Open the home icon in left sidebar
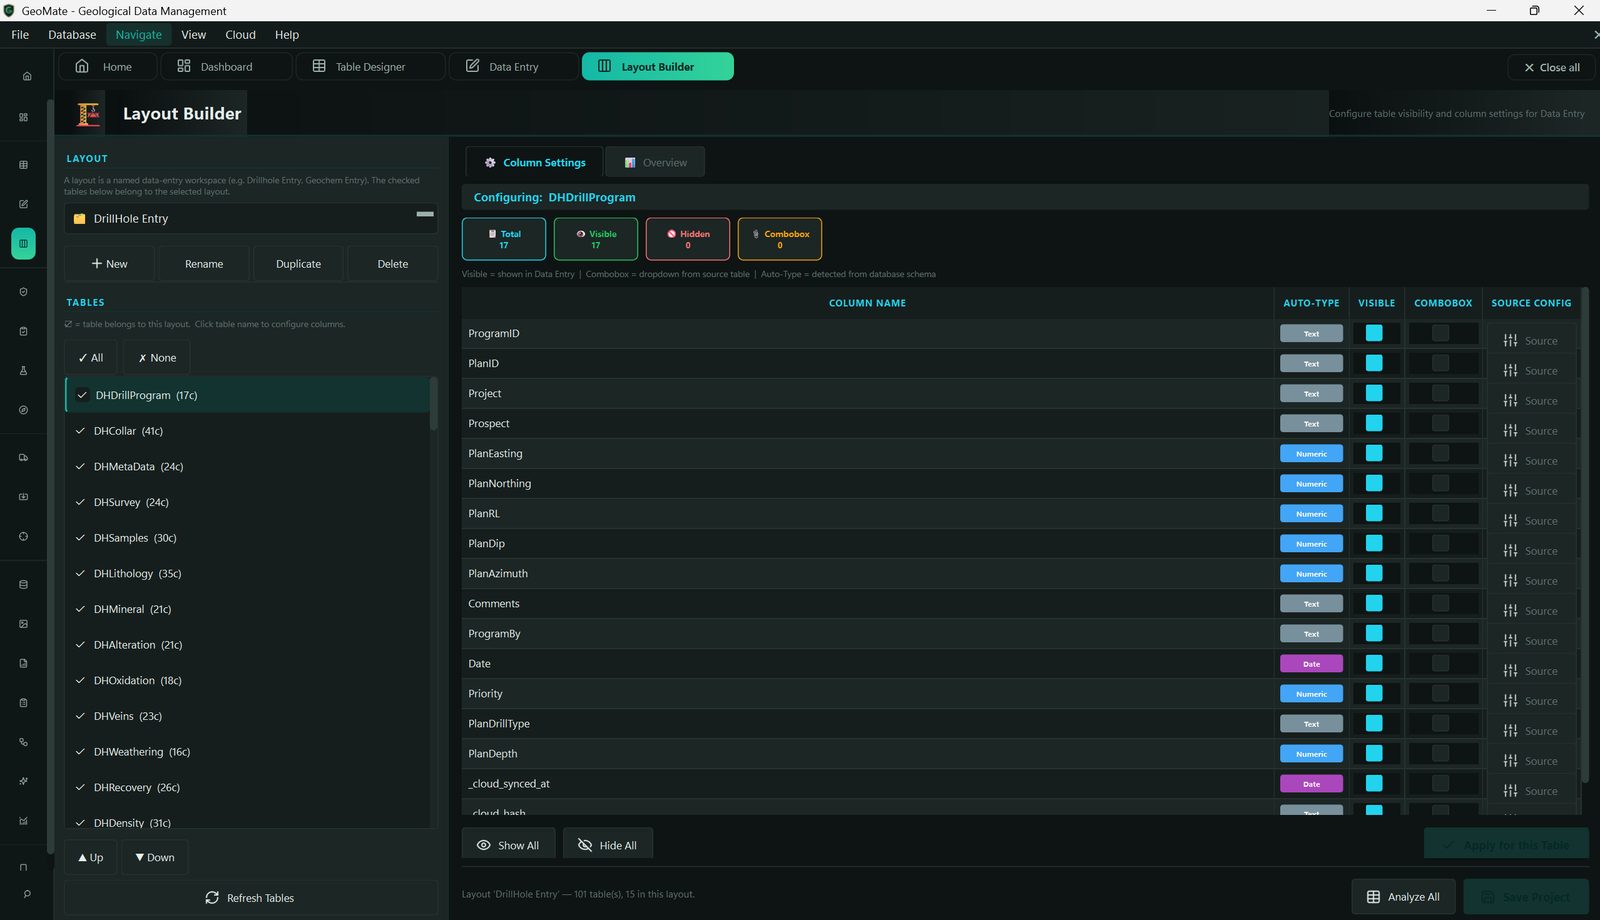1600x920 pixels. click(x=27, y=76)
